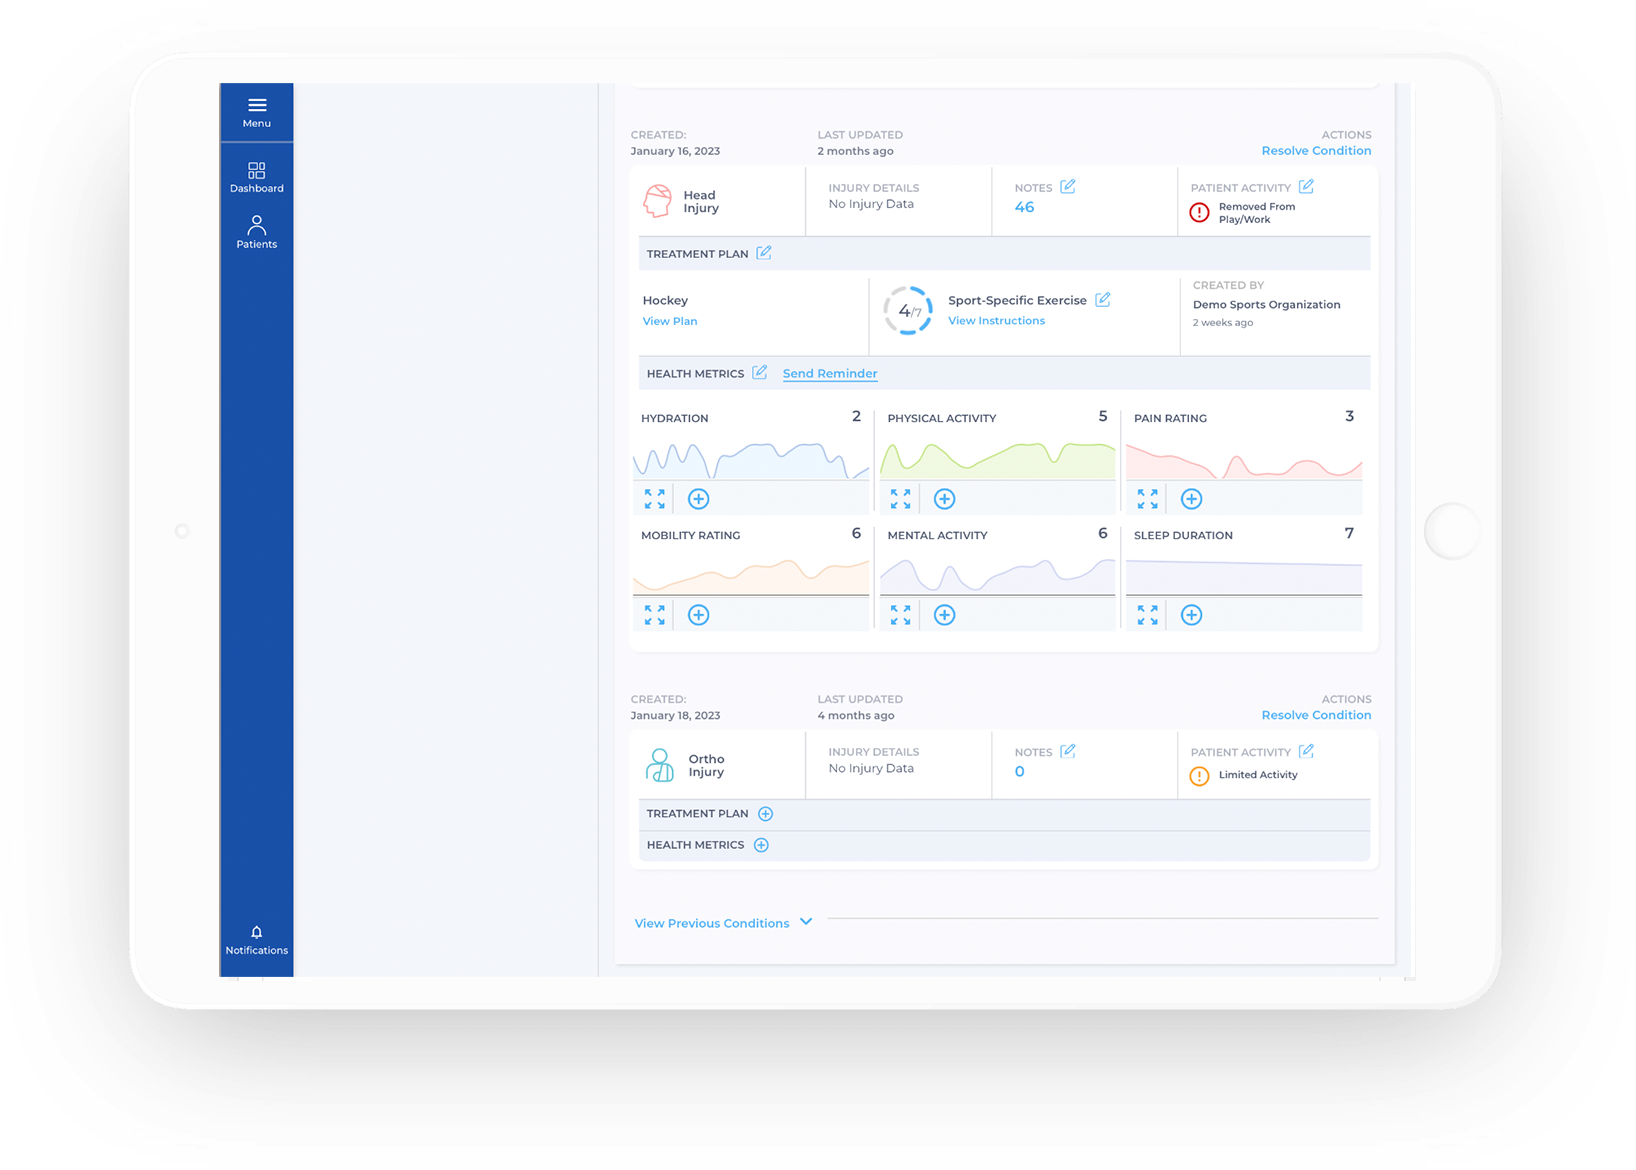
Task: Resolve the Ortho Injury condition
Action: point(1316,715)
